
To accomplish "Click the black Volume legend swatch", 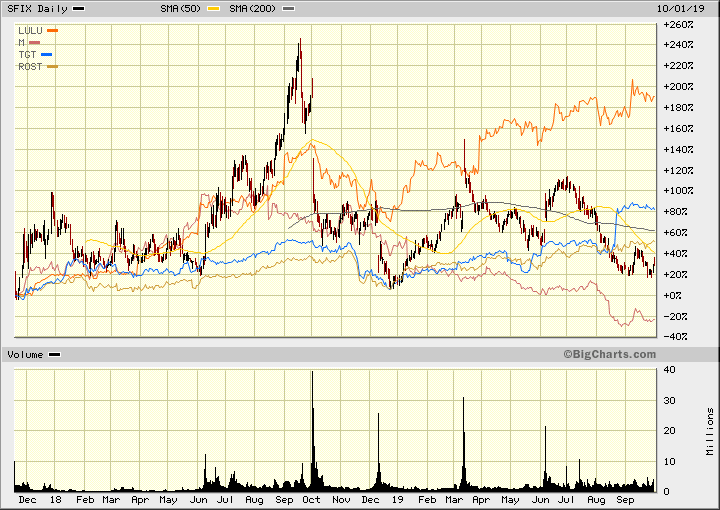I will coord(55,355).
